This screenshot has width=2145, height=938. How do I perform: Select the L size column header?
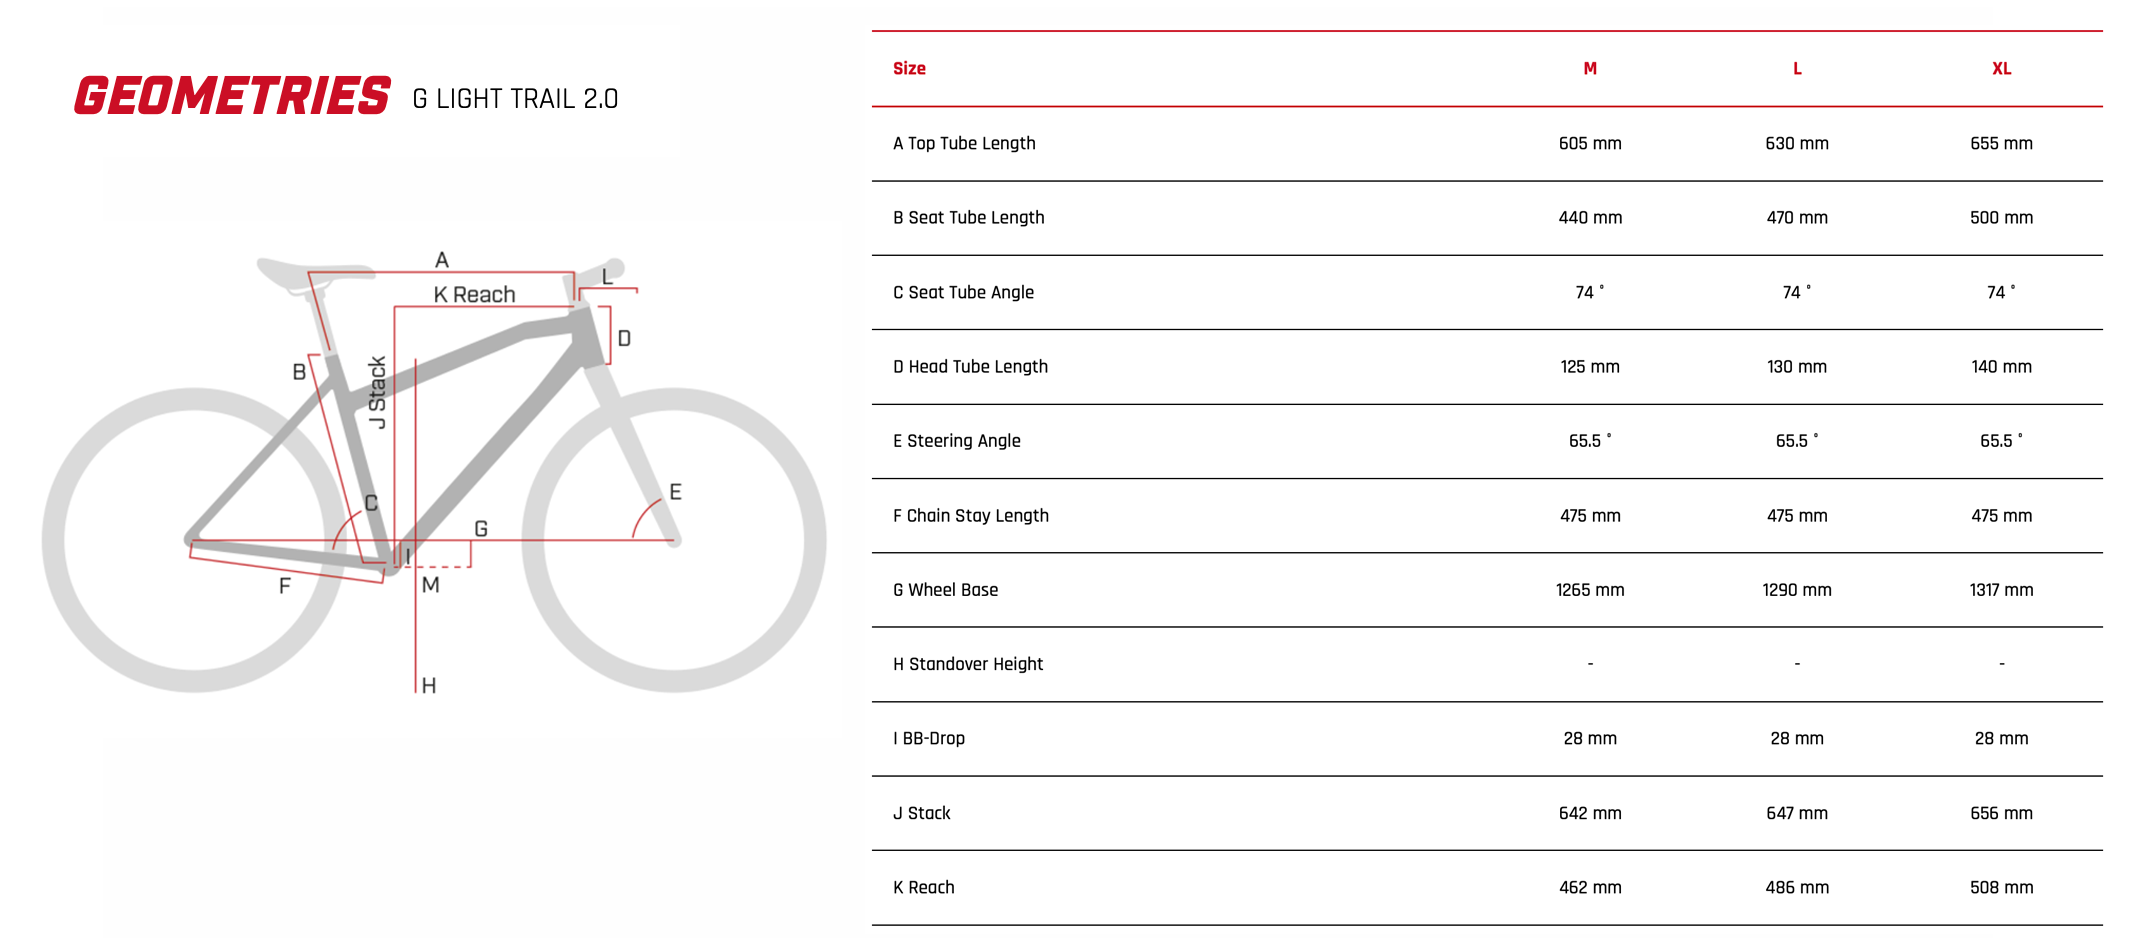click(1796, 69)
